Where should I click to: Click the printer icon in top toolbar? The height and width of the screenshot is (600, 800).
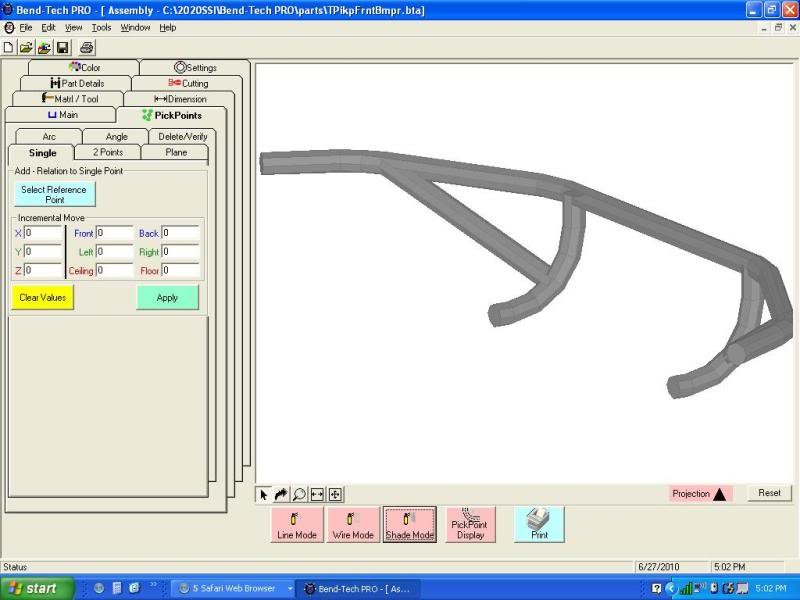pyautogui.click(x=87, y=48)
